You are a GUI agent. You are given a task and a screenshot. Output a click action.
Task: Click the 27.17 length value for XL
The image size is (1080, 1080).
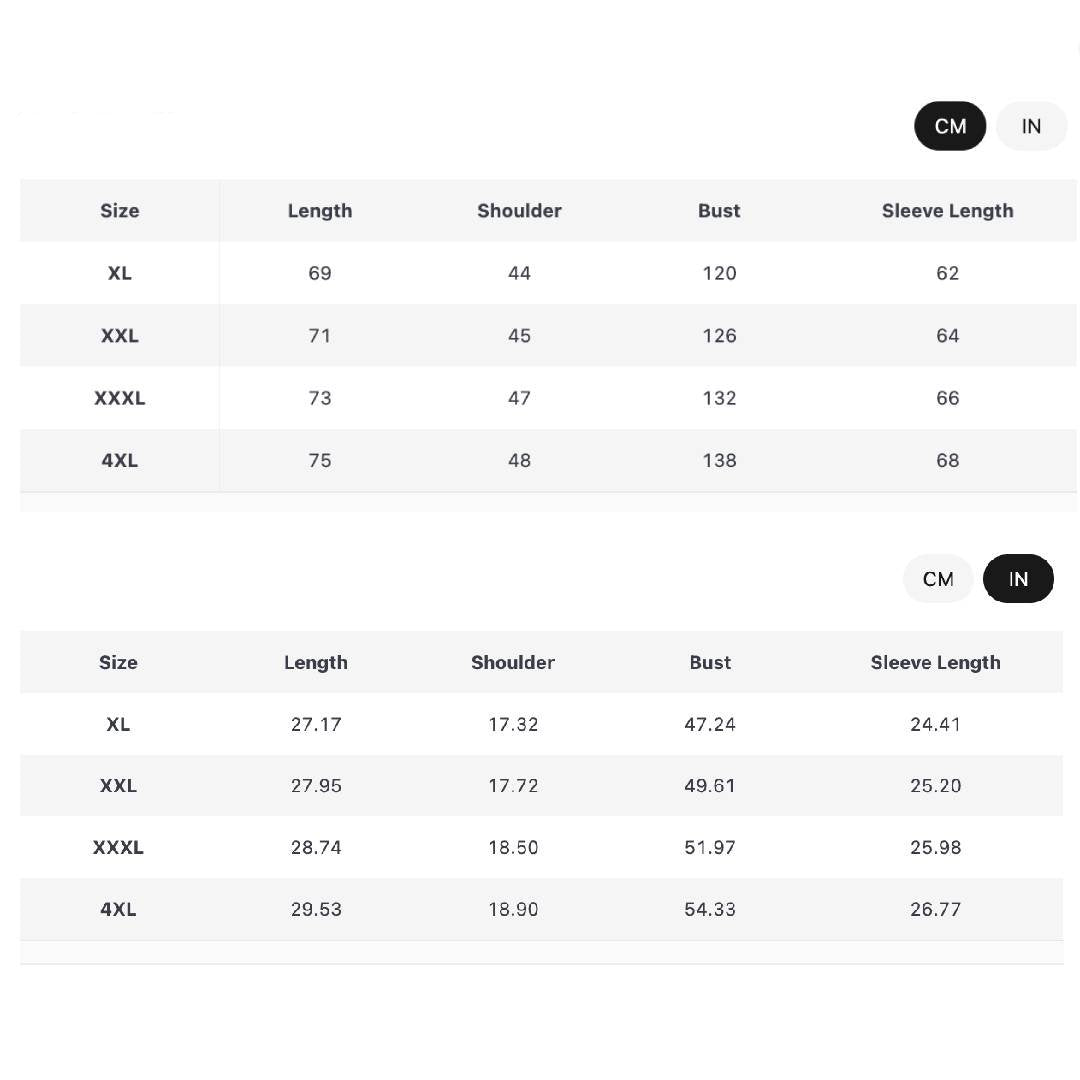[316, 724]
